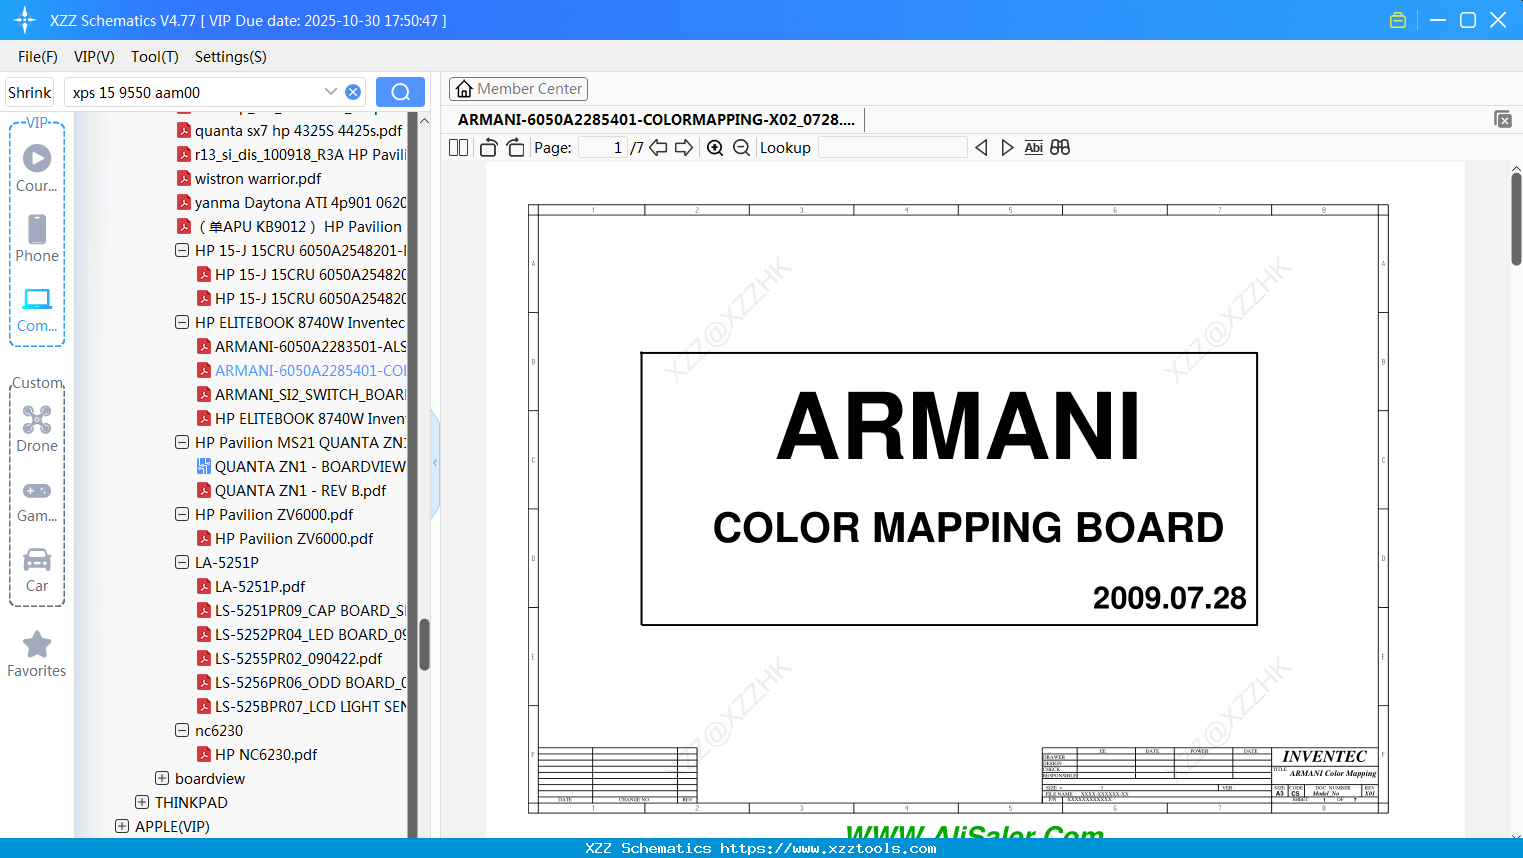Rotate page clockwise
This screenshot has width=1523, height=858.
click(x=515, y=148)
